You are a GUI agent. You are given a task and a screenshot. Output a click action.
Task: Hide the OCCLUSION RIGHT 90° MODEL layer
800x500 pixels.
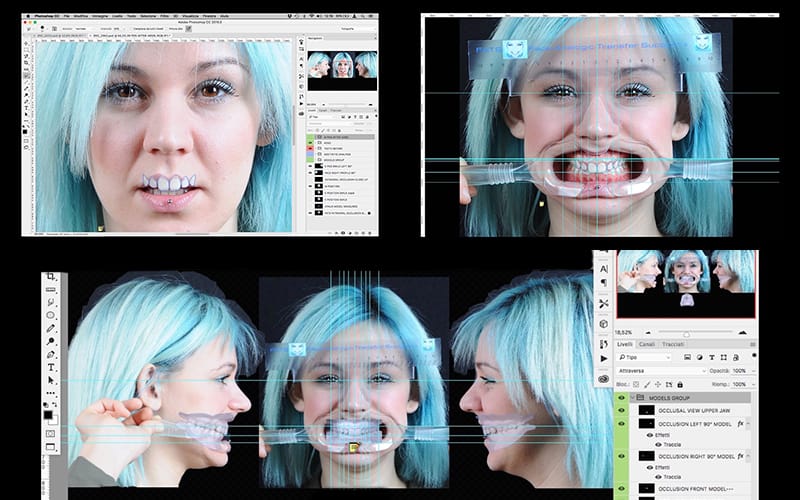(621, 456)
